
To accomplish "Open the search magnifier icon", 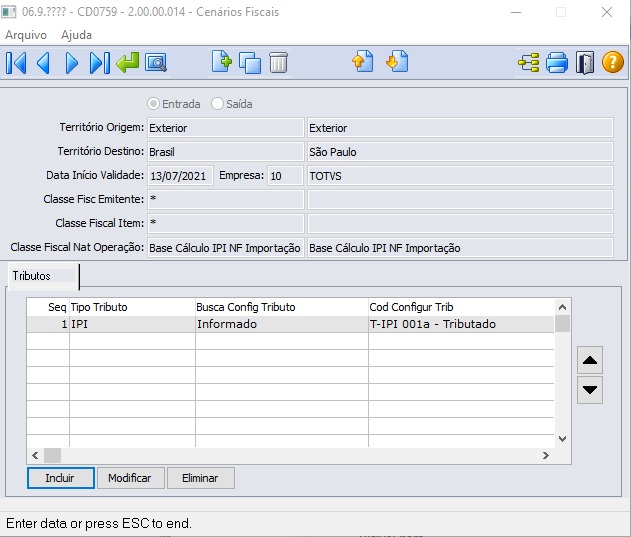I will click(x=156, y=63).
